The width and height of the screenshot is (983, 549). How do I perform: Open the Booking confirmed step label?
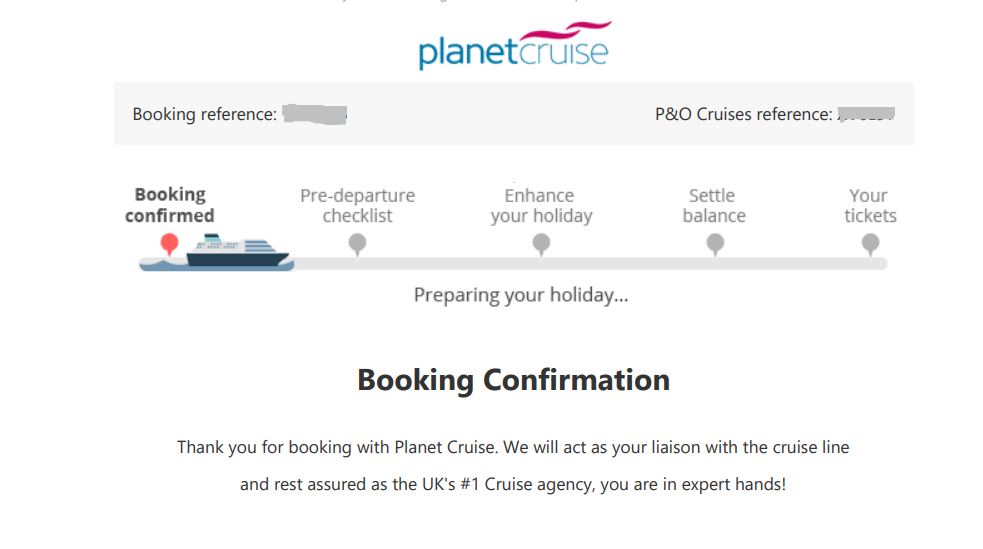(x=170, y=205)
